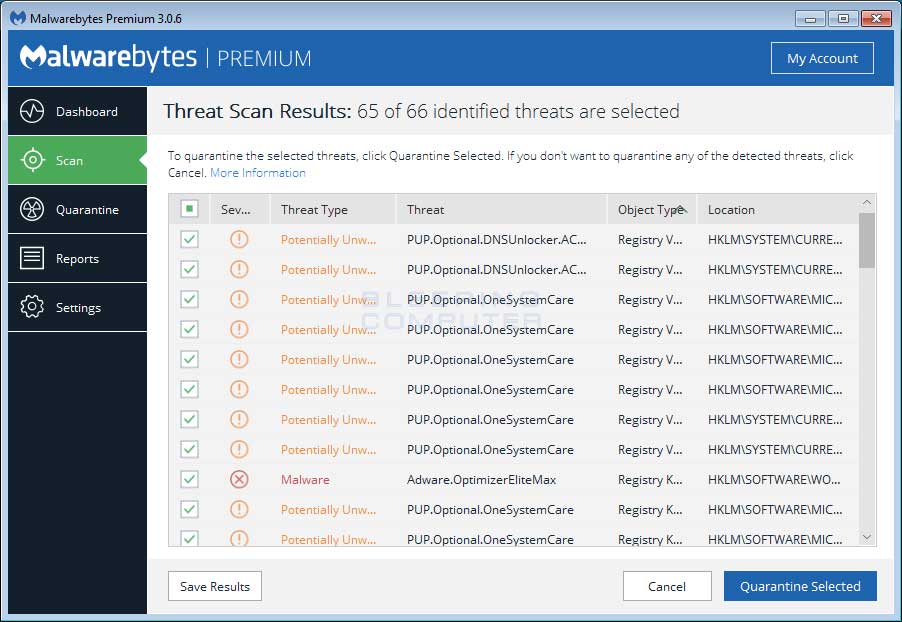Toggle the select-all checkbox in the table header
This screenshot has width=902, height=622.
(189, 208)
